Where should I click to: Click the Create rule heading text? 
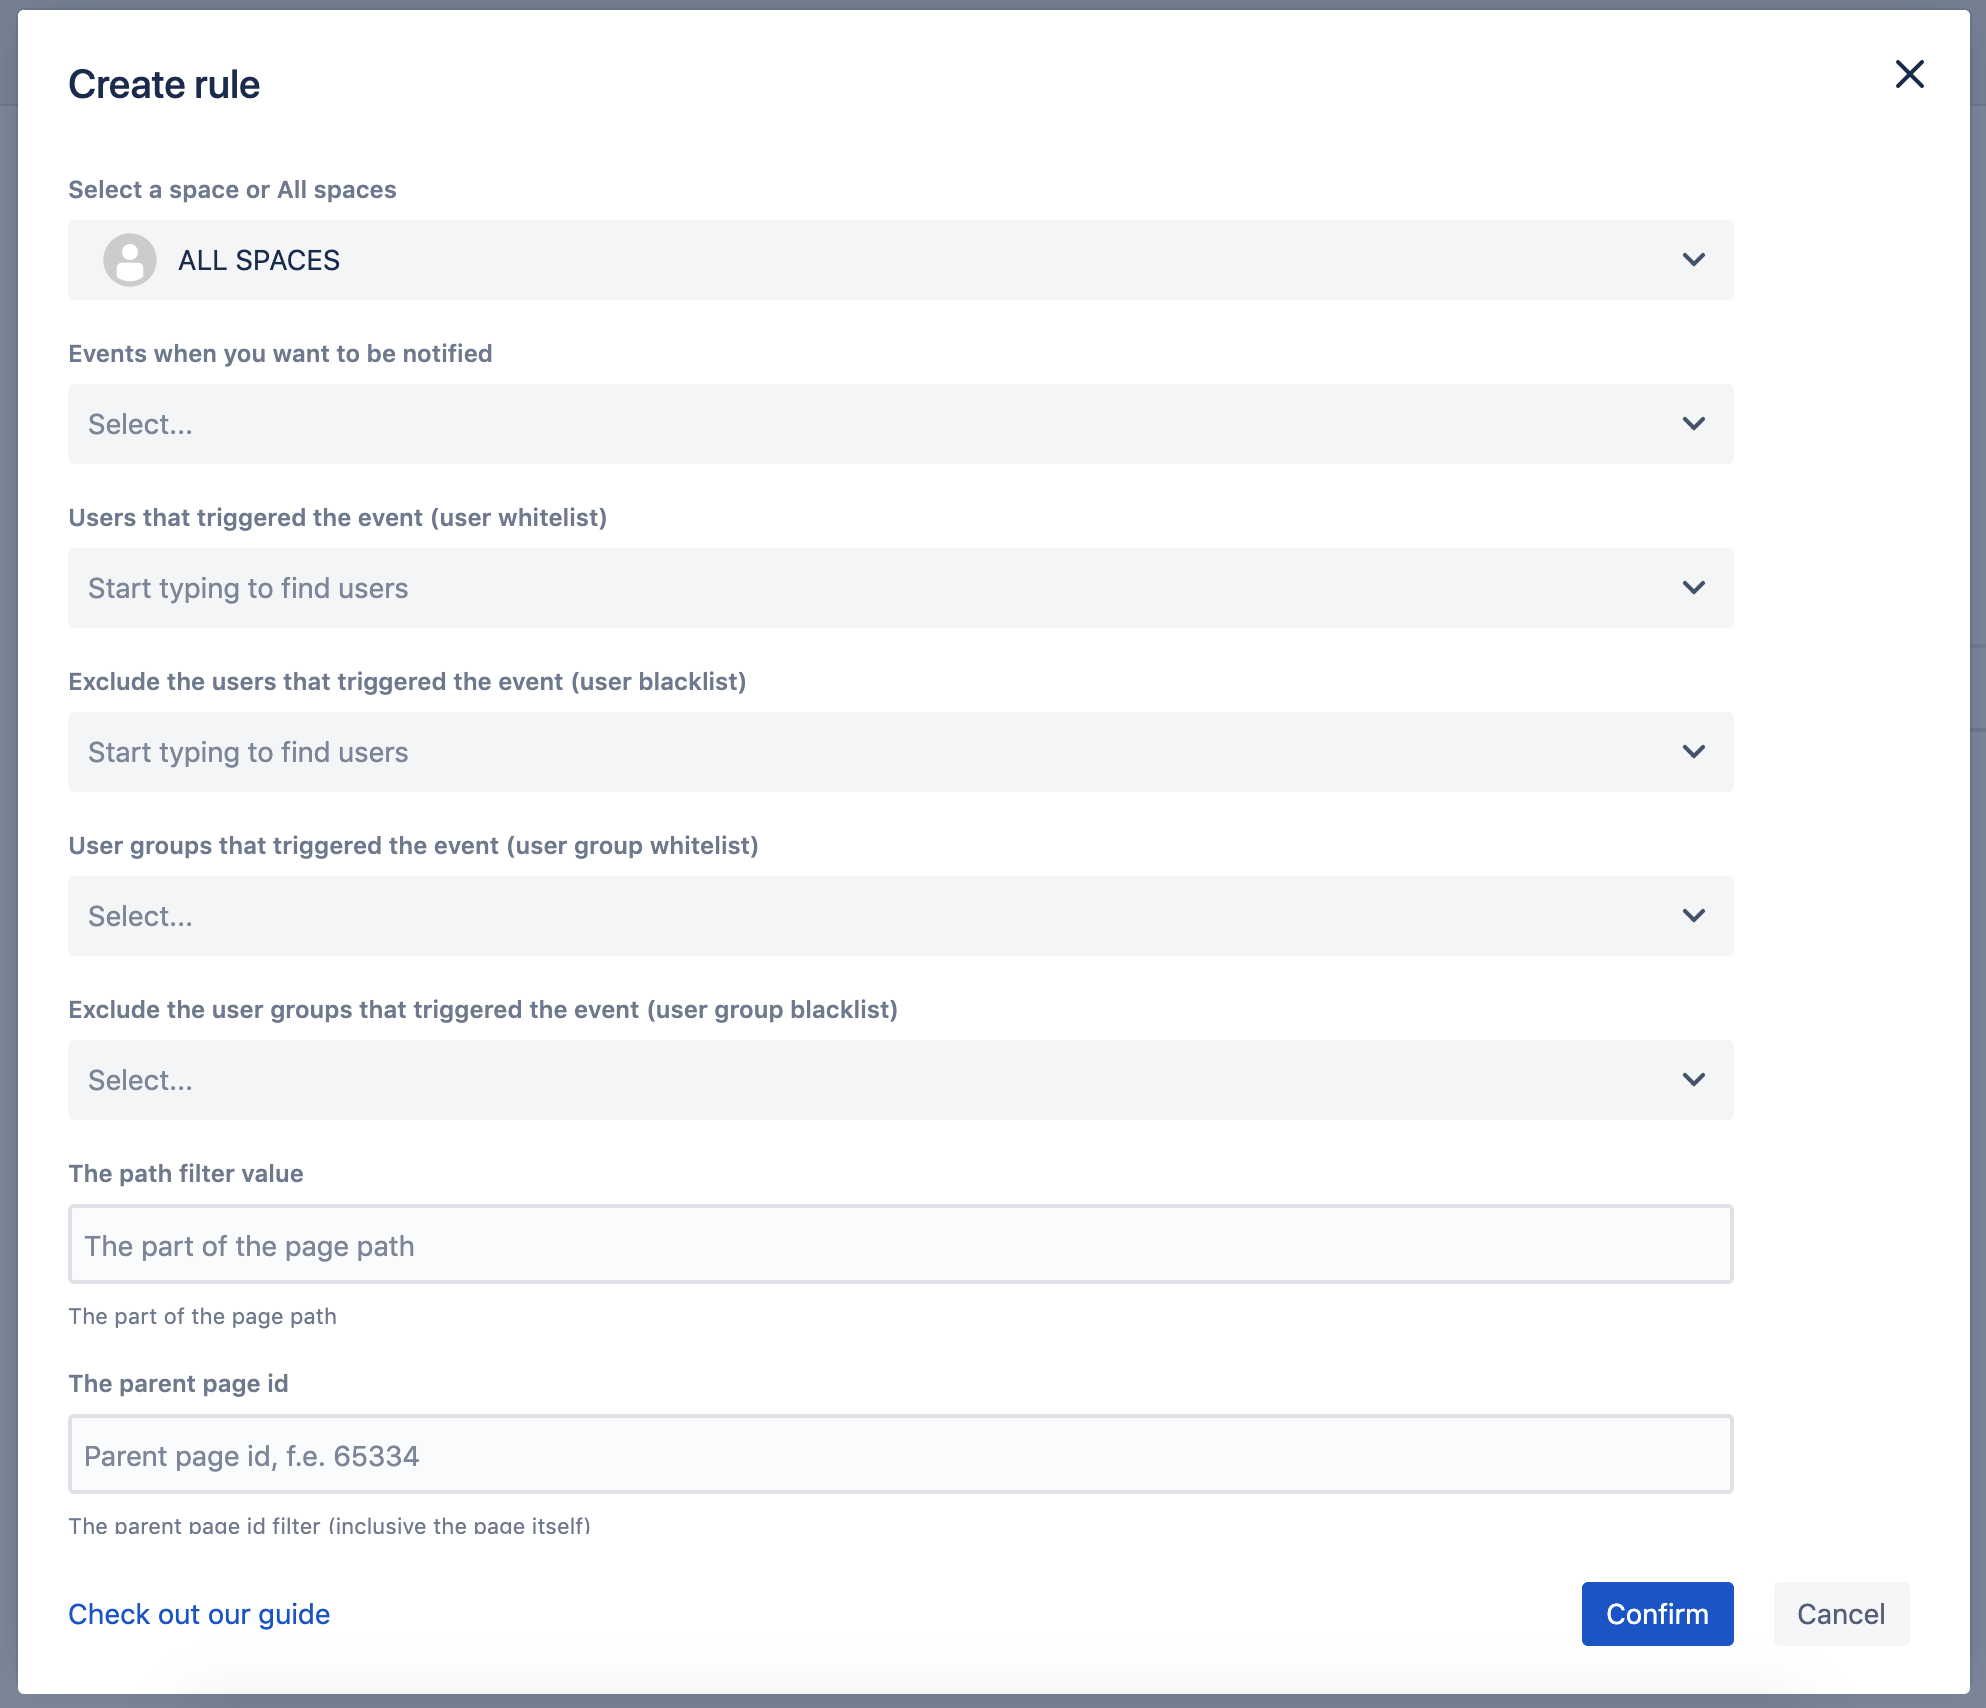pos(164,85)
